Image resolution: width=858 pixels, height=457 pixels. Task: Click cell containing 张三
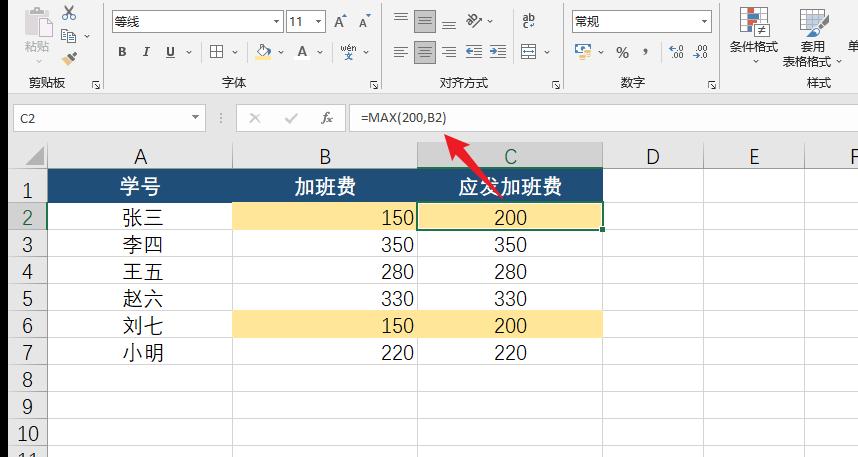pyautogui.click(x=140, y=217)
